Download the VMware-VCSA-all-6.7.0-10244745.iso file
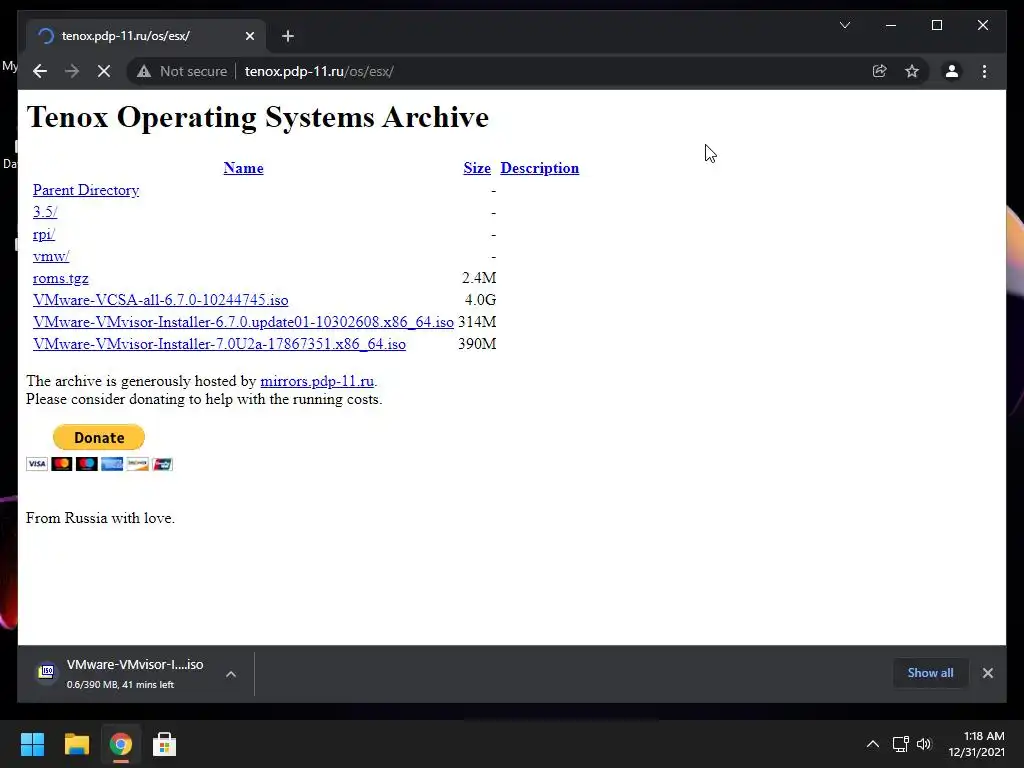Image resolution: width=1024 pixels, height=768 pixels. (161, 300)
